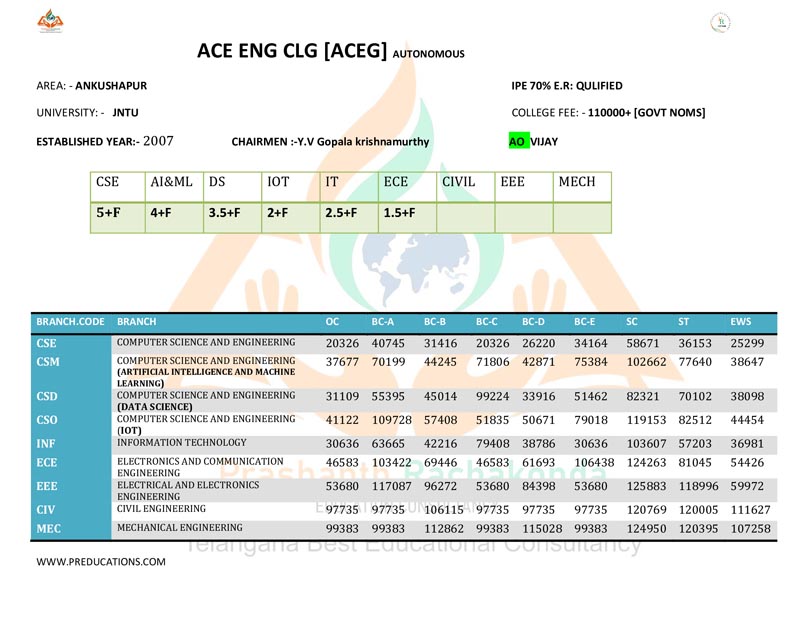Click the JNTU university value

[126, 113]
